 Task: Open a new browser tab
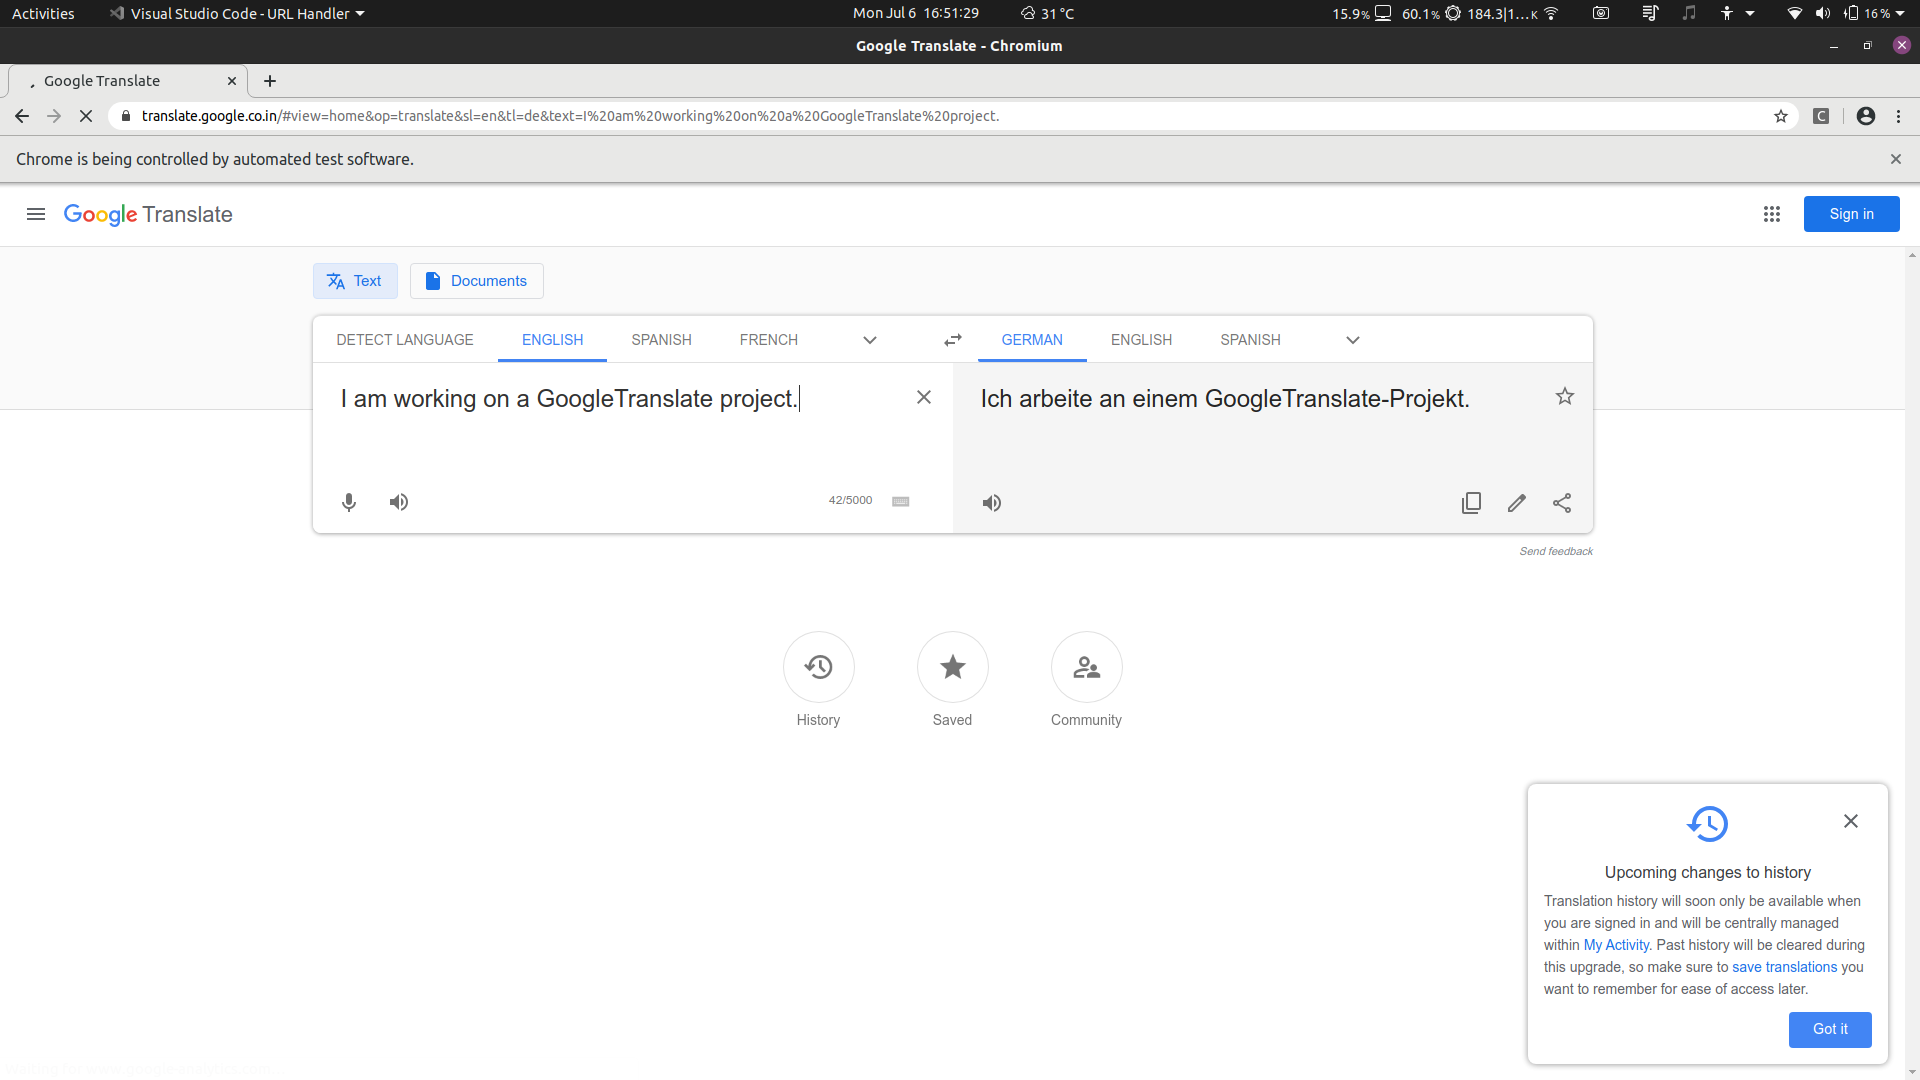270,81
